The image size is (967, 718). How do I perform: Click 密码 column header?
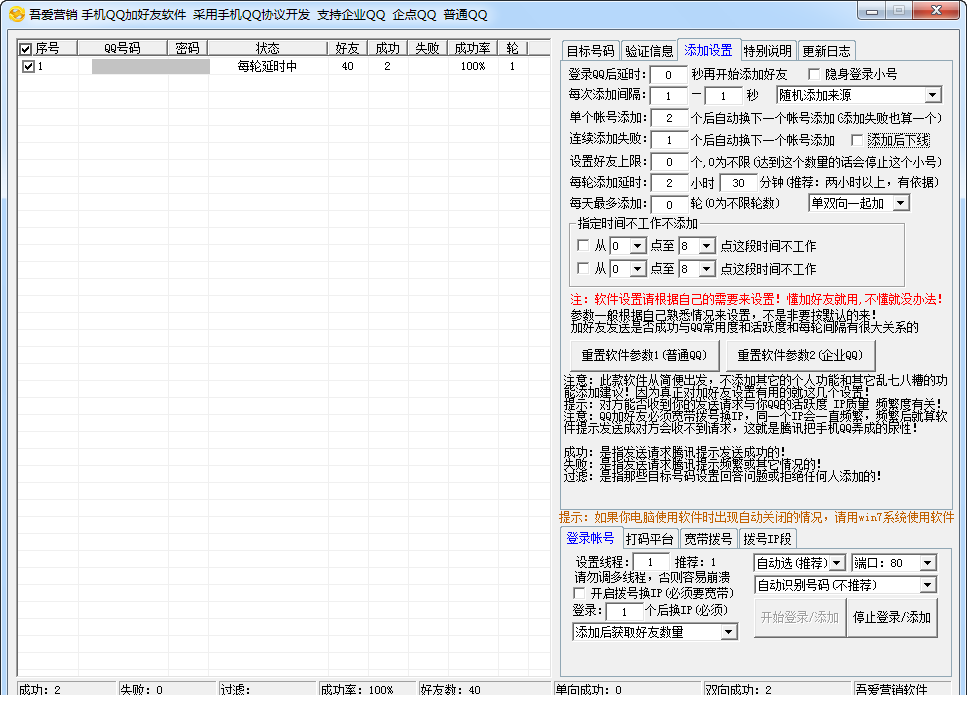(x=187, y=48)
